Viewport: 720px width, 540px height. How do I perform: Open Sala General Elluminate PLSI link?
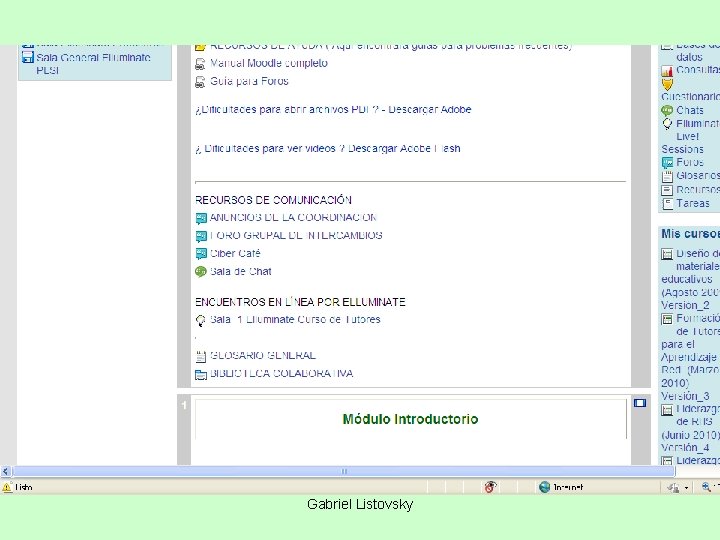pos(93,64)
